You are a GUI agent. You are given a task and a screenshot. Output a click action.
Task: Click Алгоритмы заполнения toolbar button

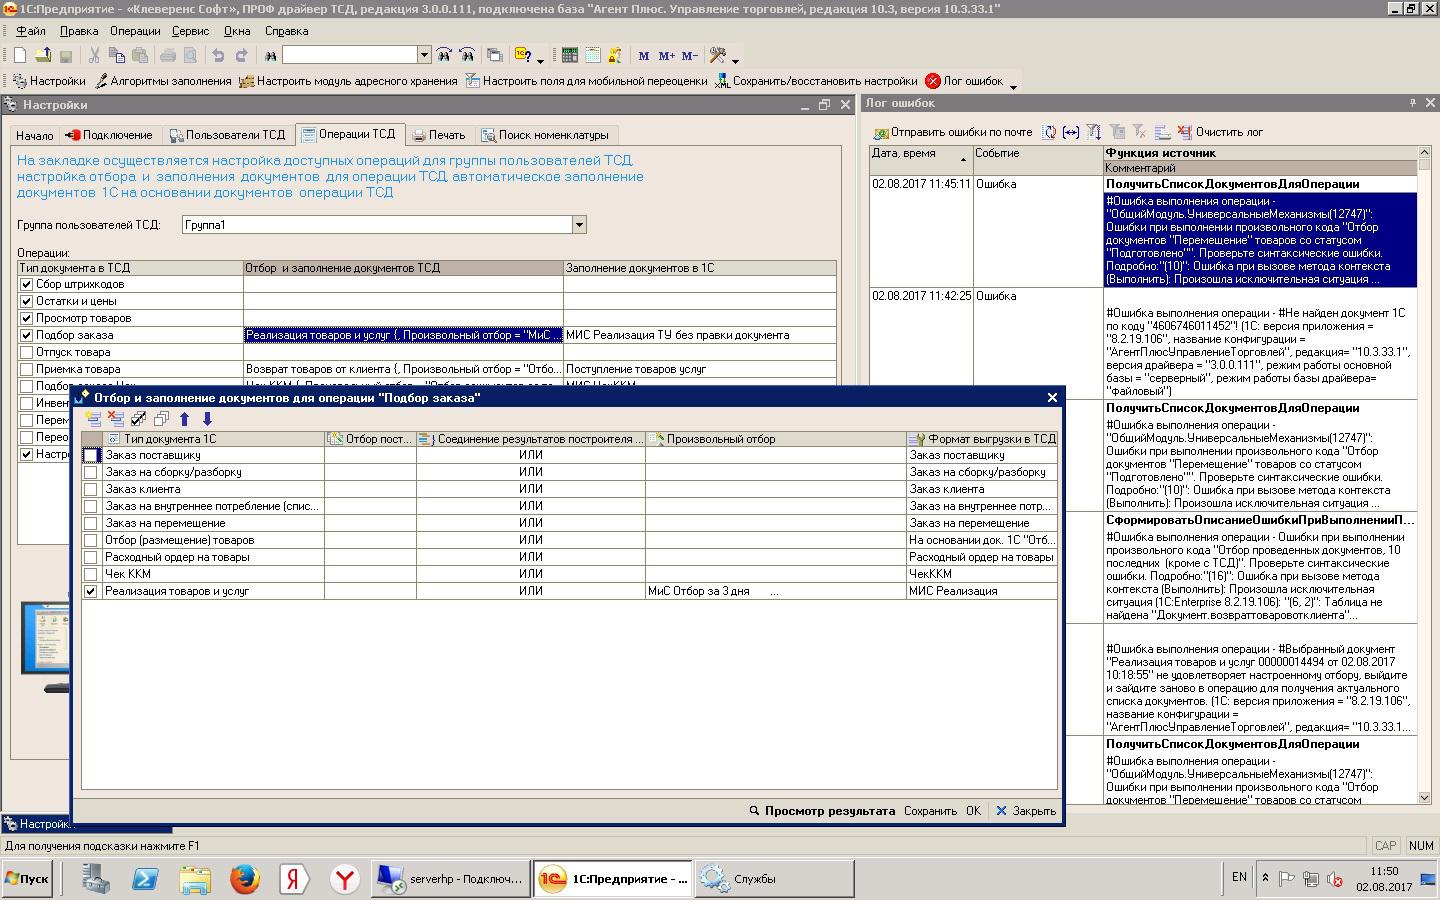pos(162,81)
